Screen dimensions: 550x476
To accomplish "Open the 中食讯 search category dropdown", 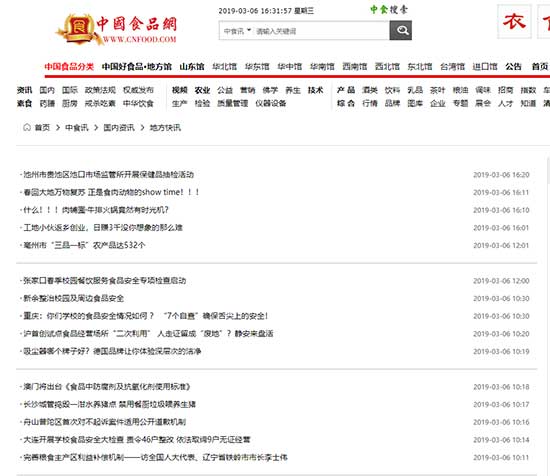I will click(237, 31).
